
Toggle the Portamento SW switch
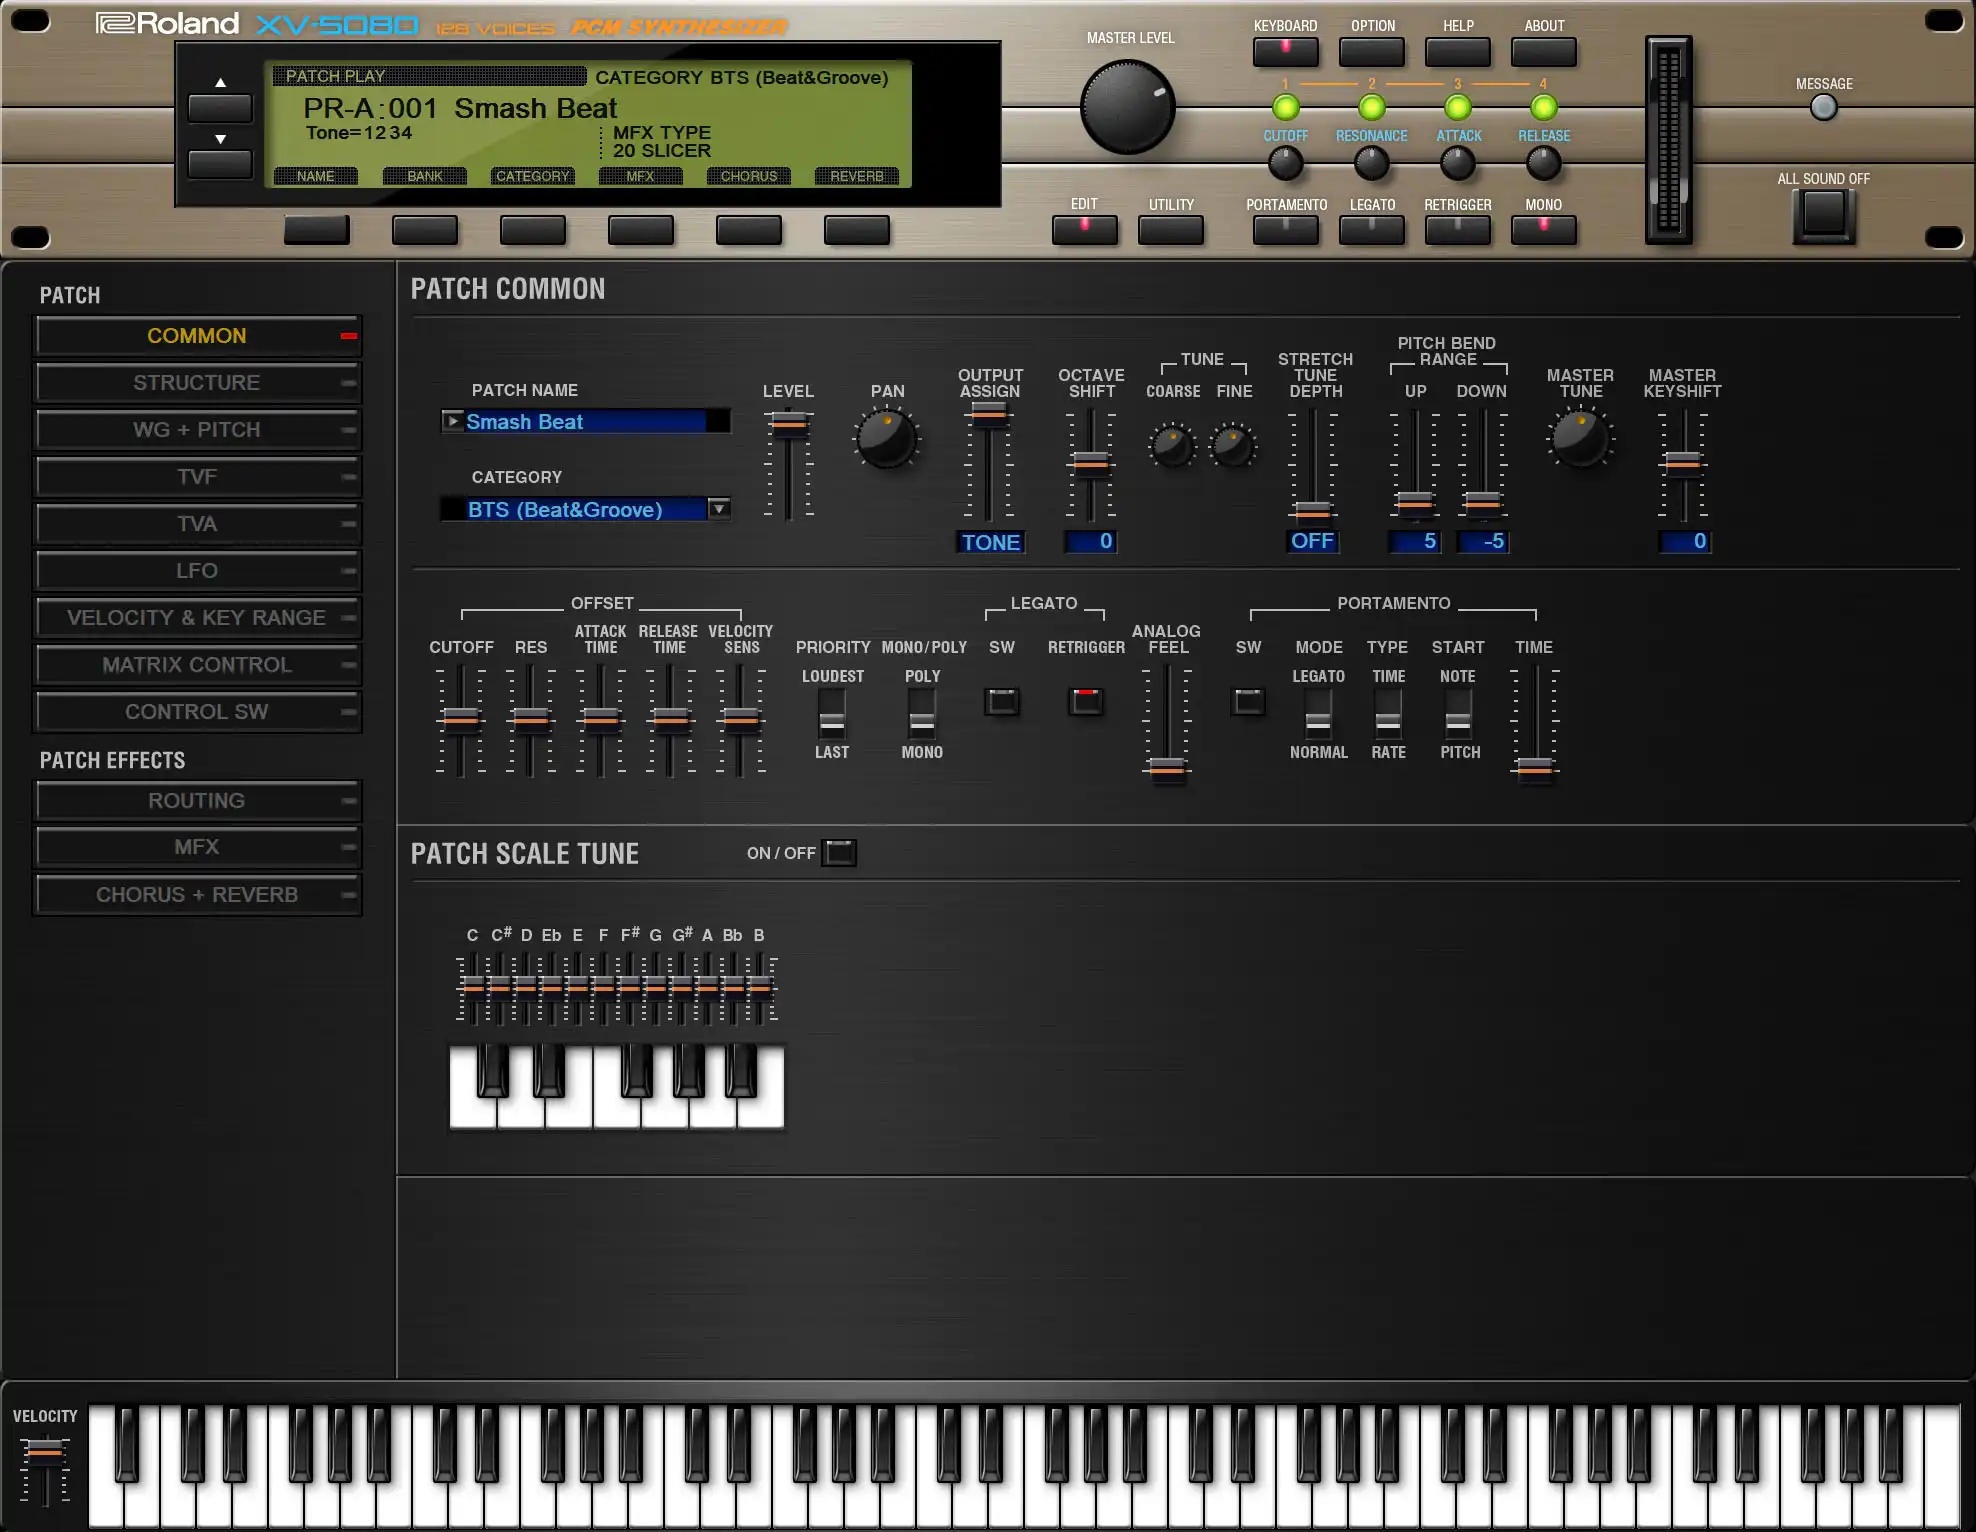pyautogui.click(x=1247, y=701)
